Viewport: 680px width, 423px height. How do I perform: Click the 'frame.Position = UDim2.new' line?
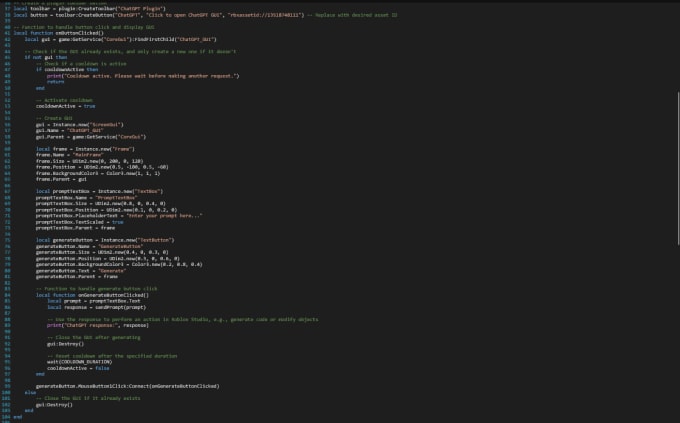(x=102, y=167)
